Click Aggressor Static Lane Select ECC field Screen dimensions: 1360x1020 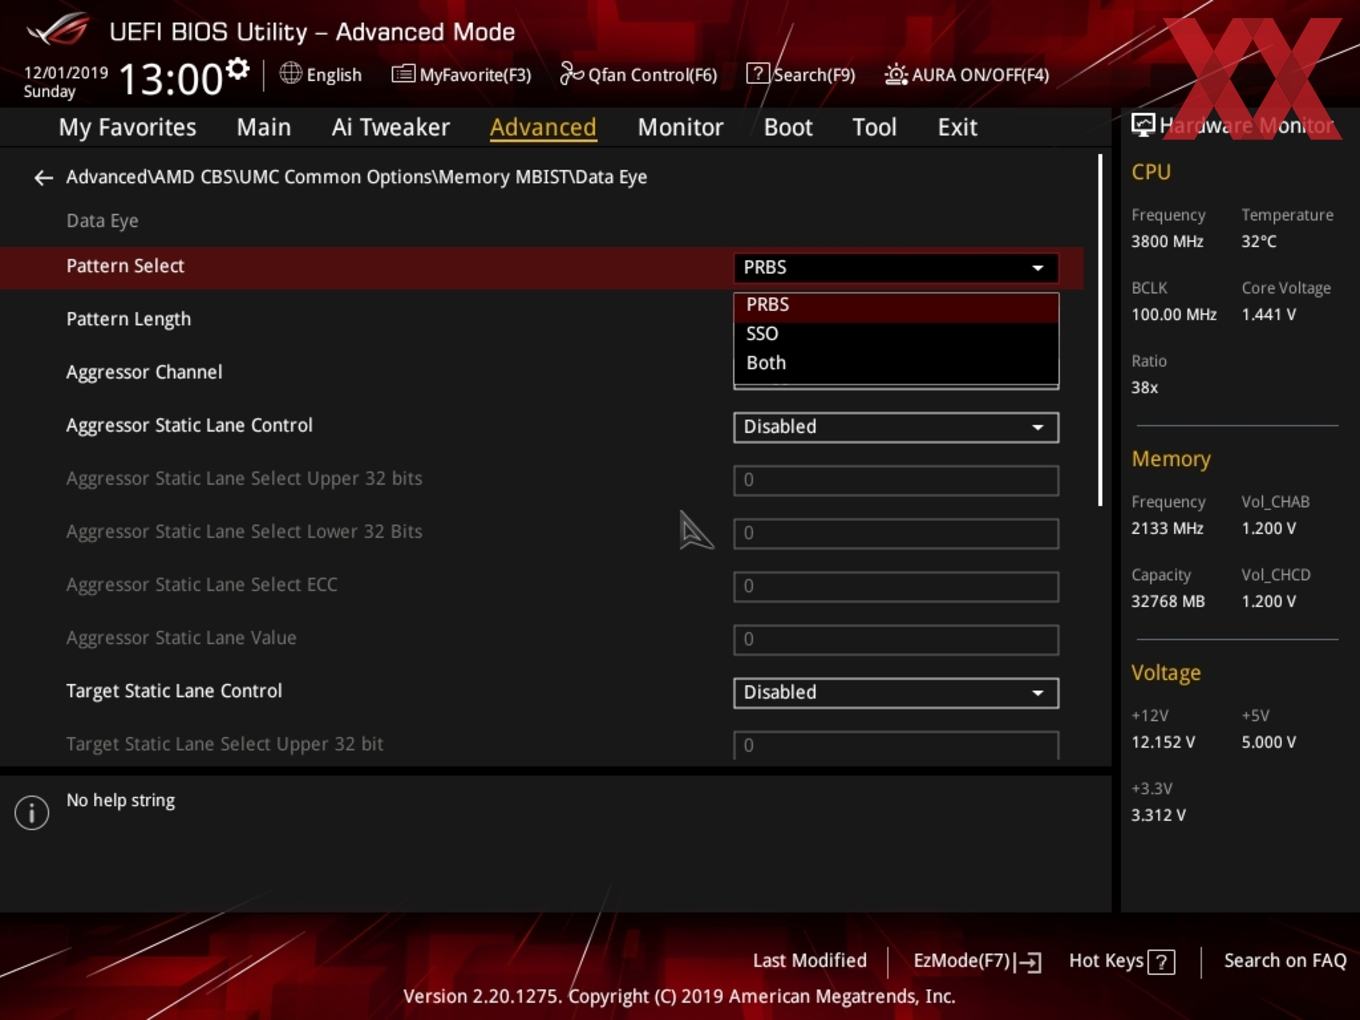[896, 586]
